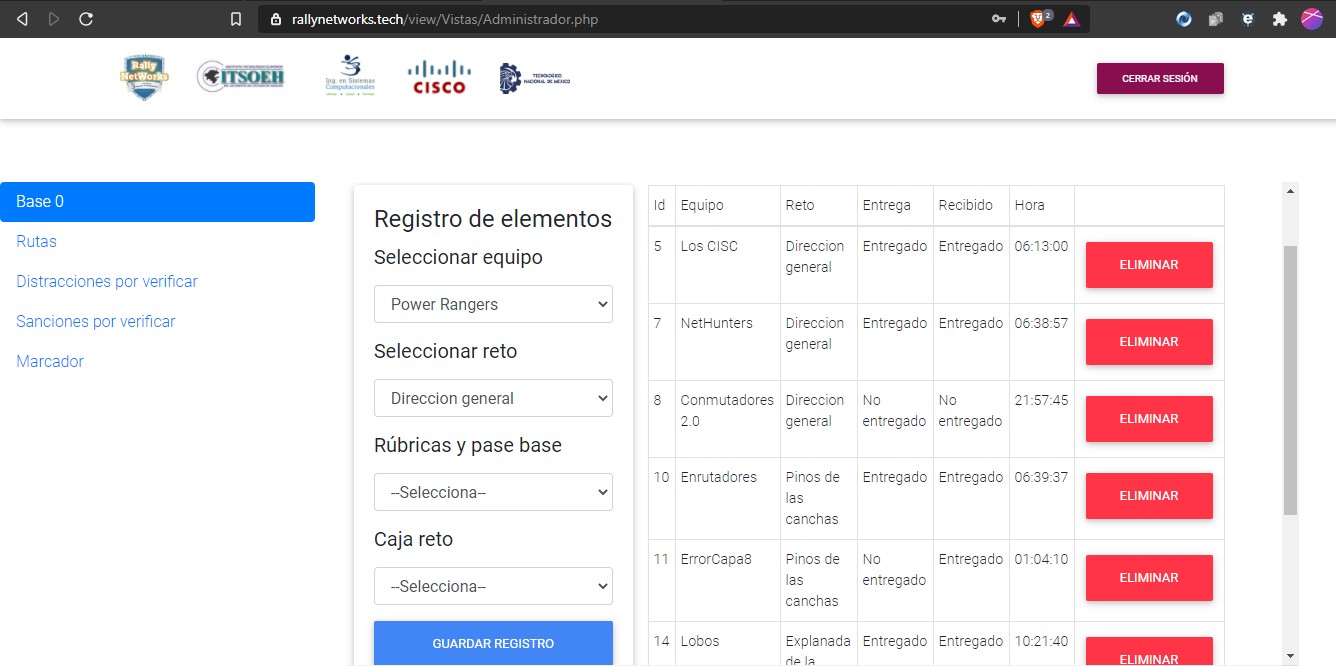This screenshot has height=666, width=1336.
Task: Open the saved passwords key icon
Action: [x=998, y=19]
